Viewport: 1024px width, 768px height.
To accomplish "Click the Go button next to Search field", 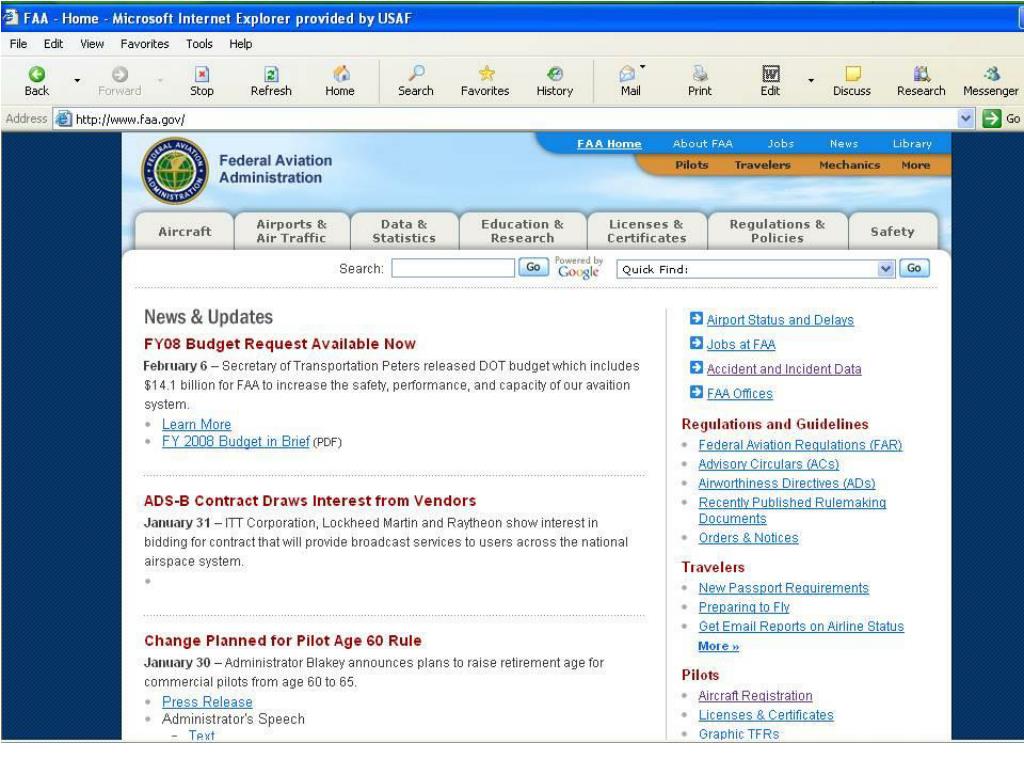I will tap(533, 267).
